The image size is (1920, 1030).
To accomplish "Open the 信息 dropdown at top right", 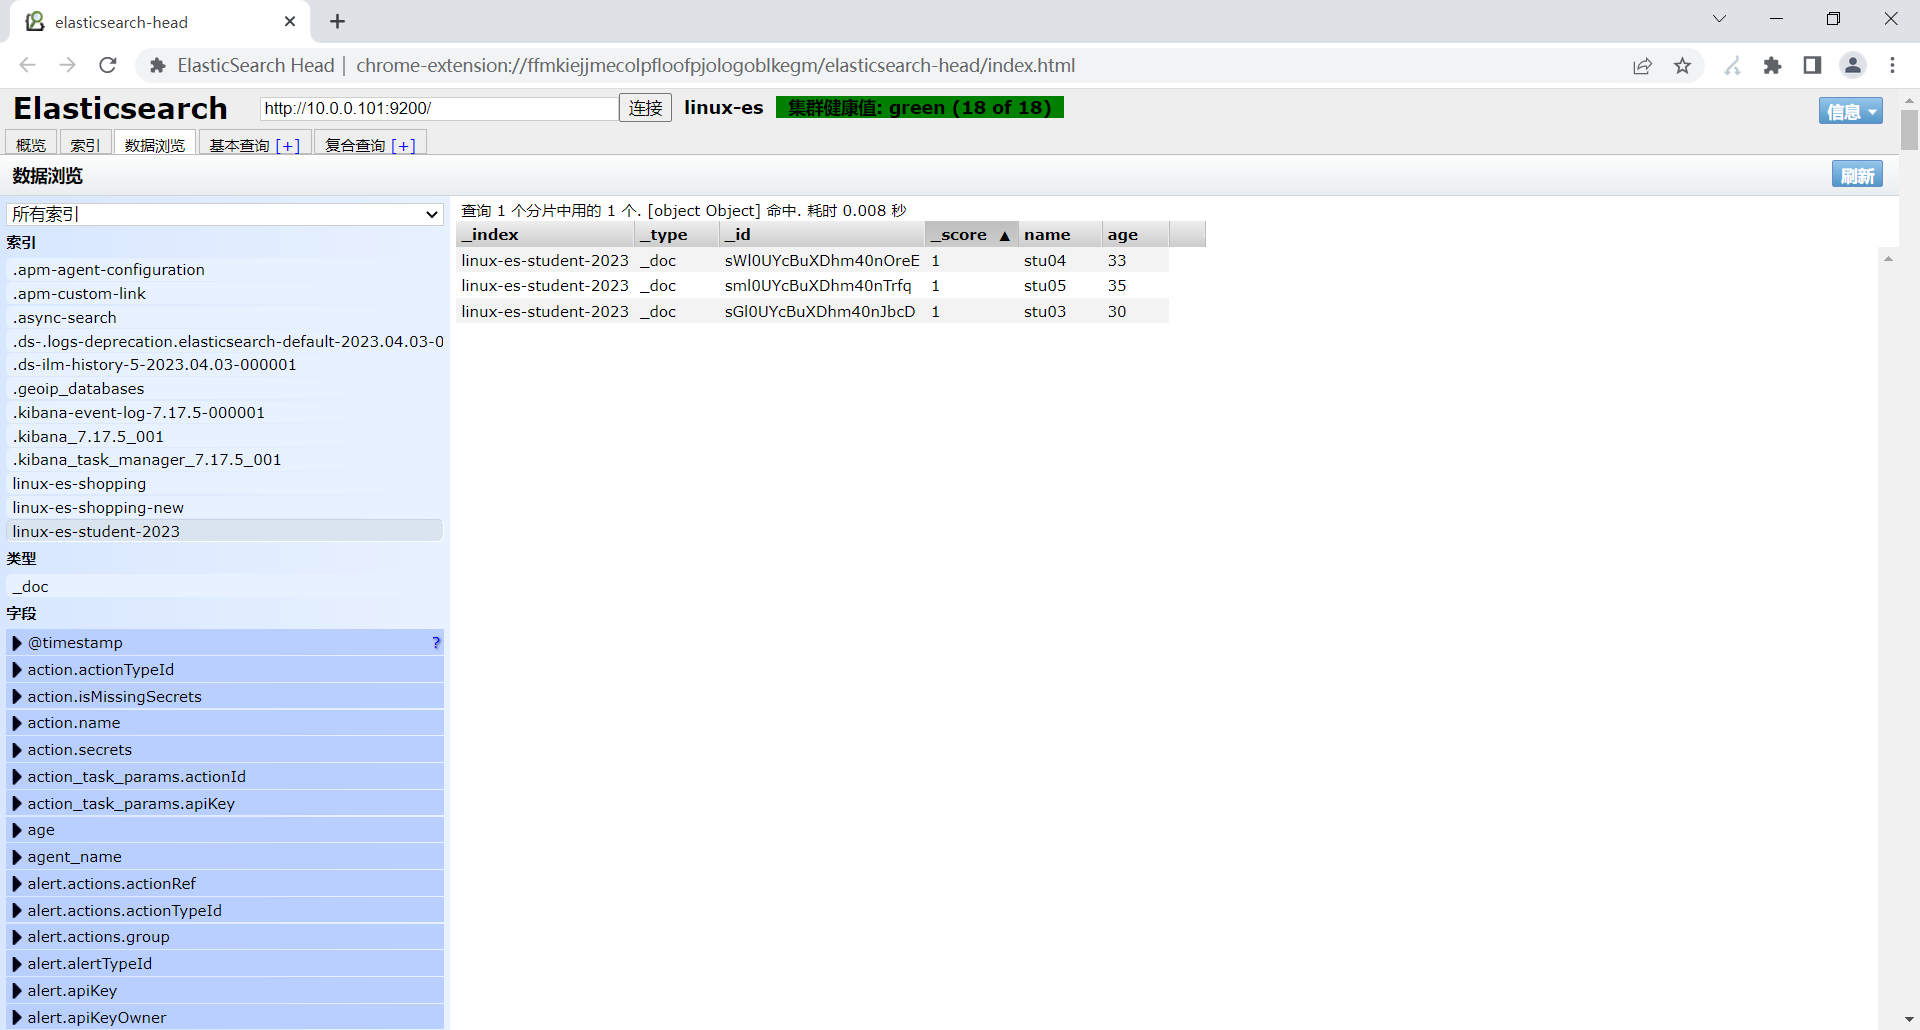I will tap(1849, 111).
